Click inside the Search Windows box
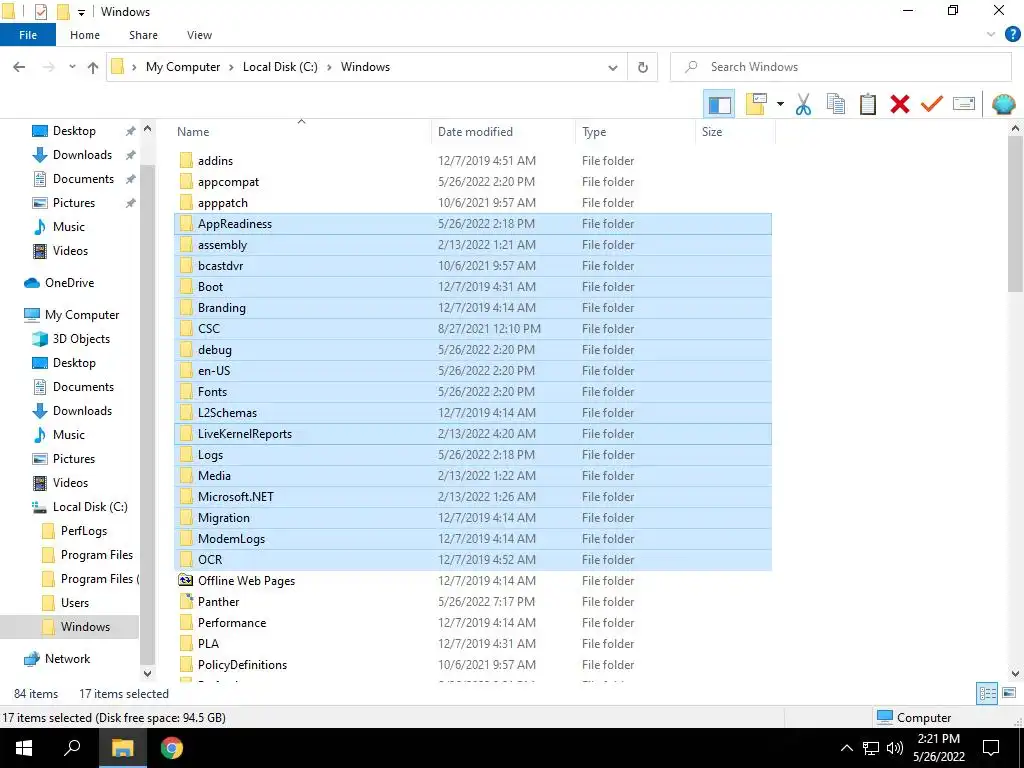The height and width of the screenshot is (768, 1024). click(x=840, y=67)
